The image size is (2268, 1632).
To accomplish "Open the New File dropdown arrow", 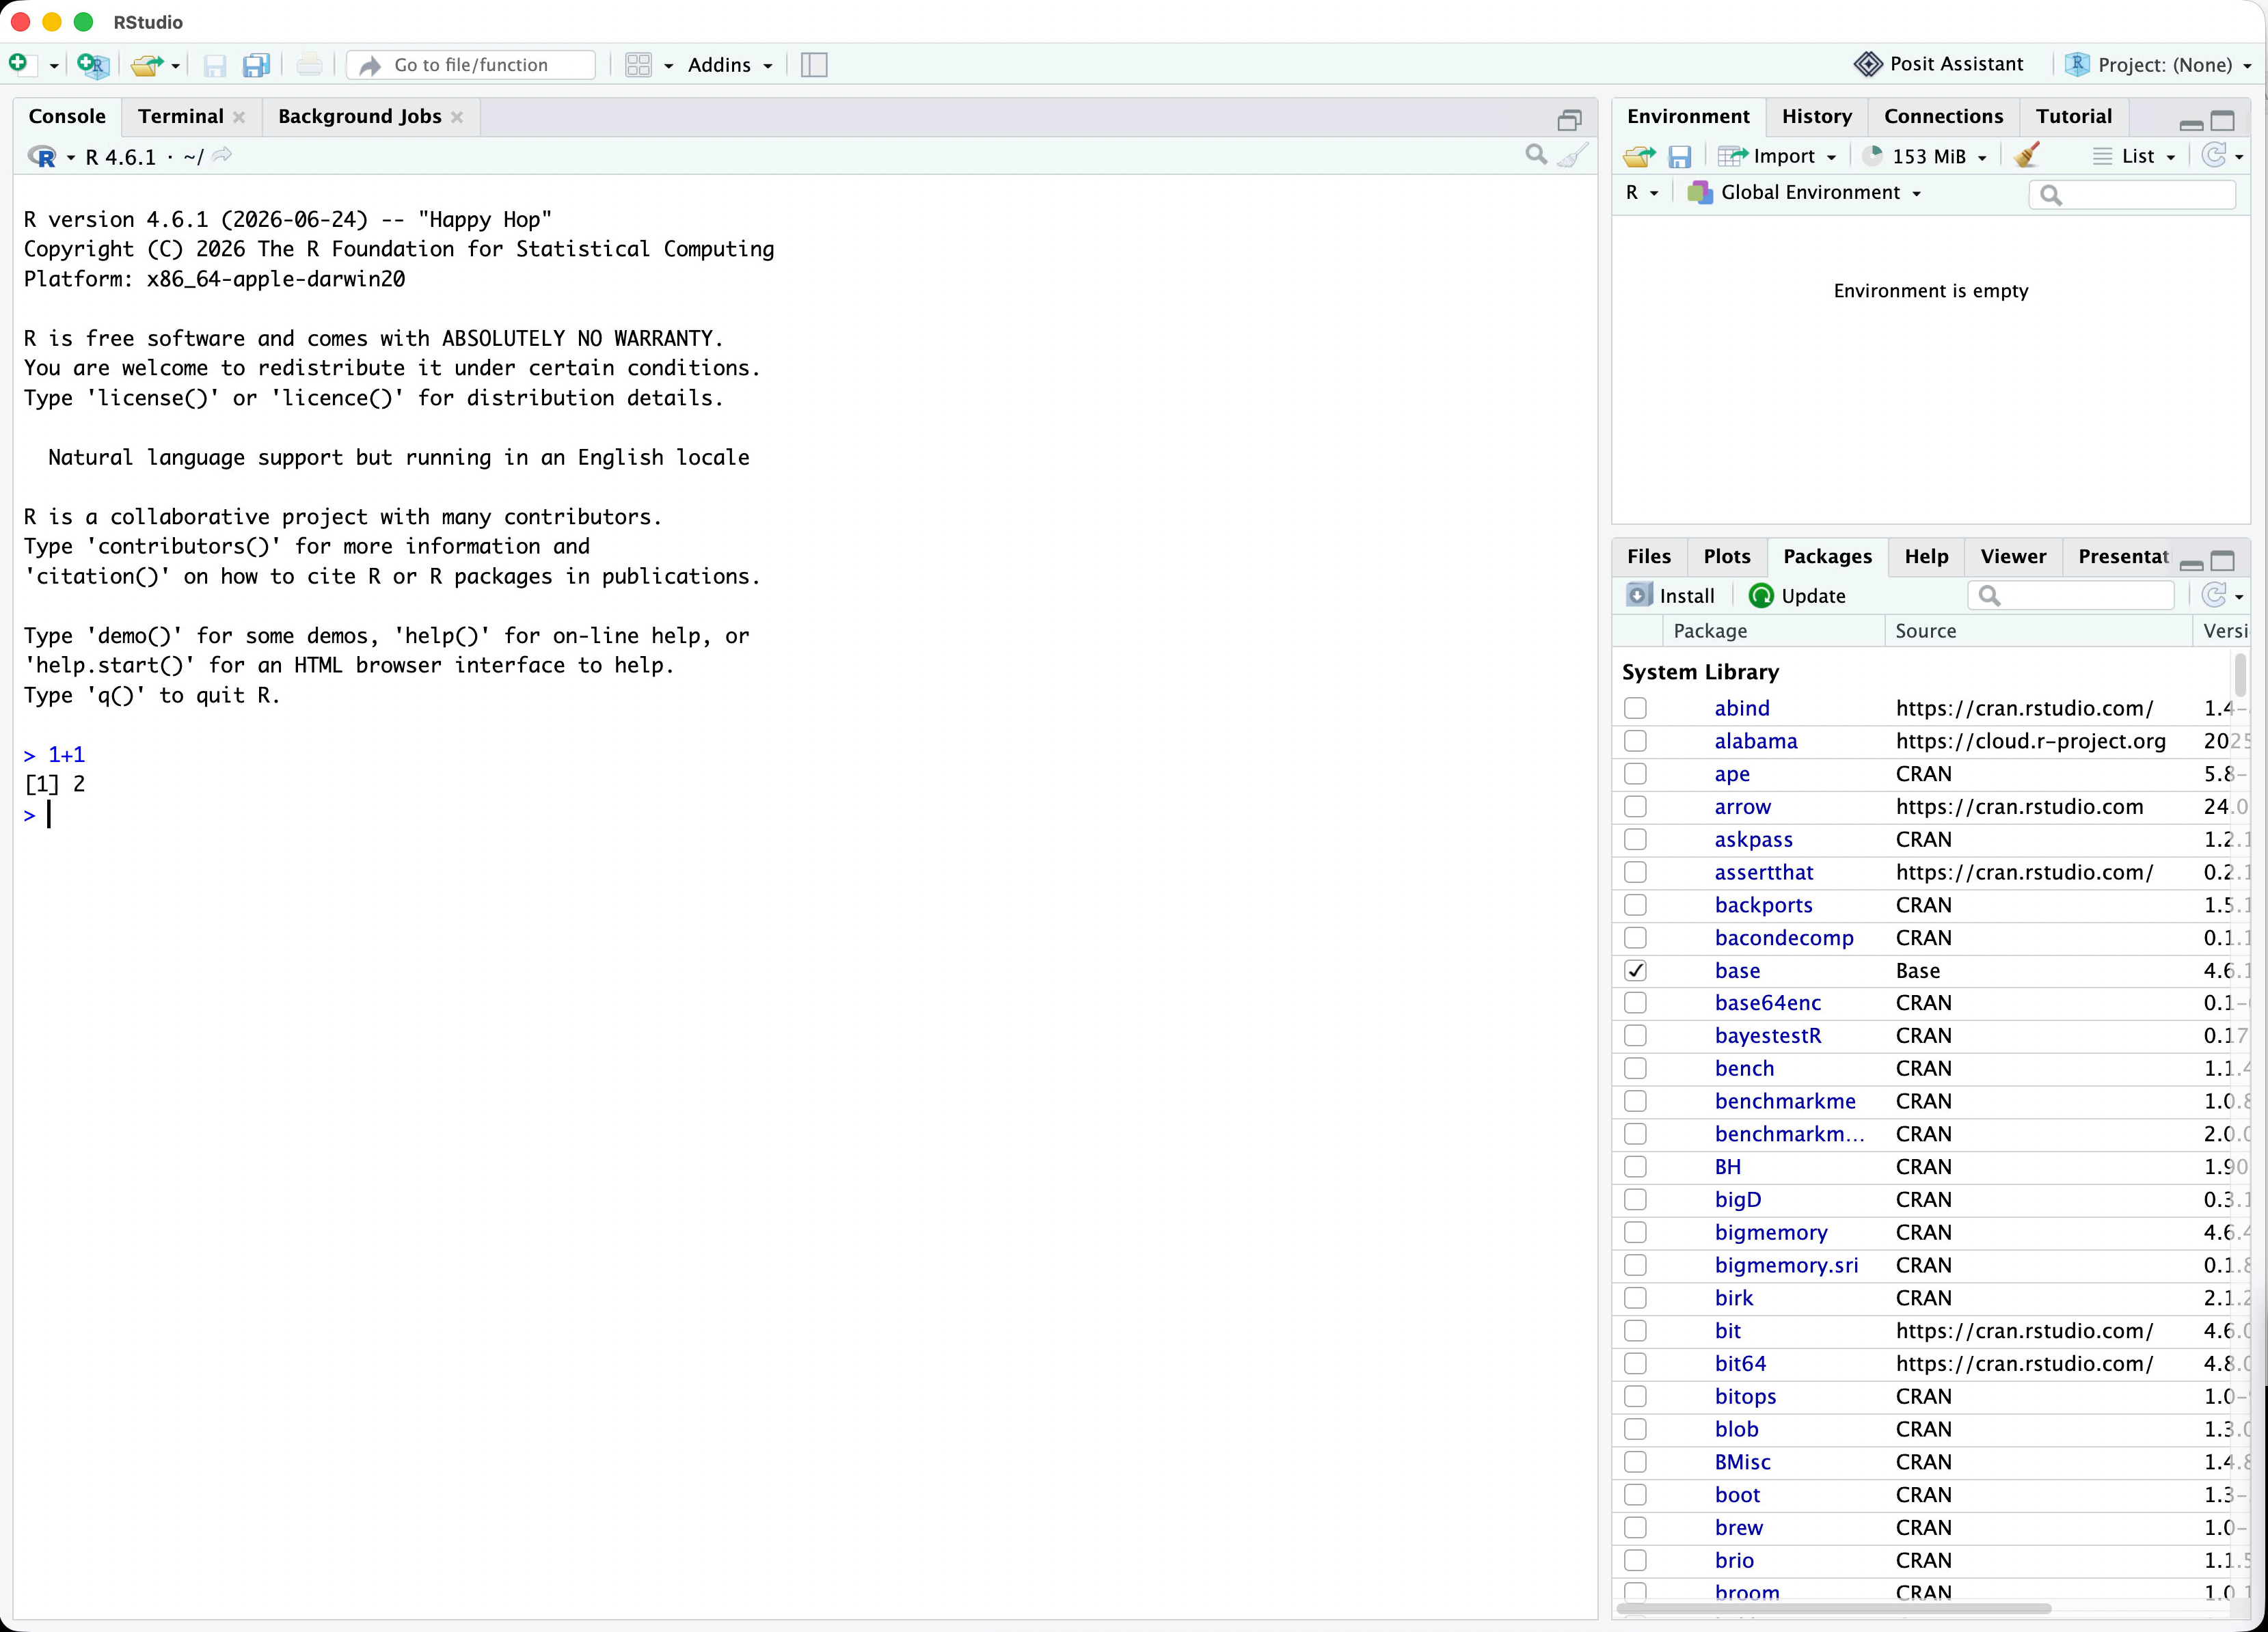I will coord(54,66).
